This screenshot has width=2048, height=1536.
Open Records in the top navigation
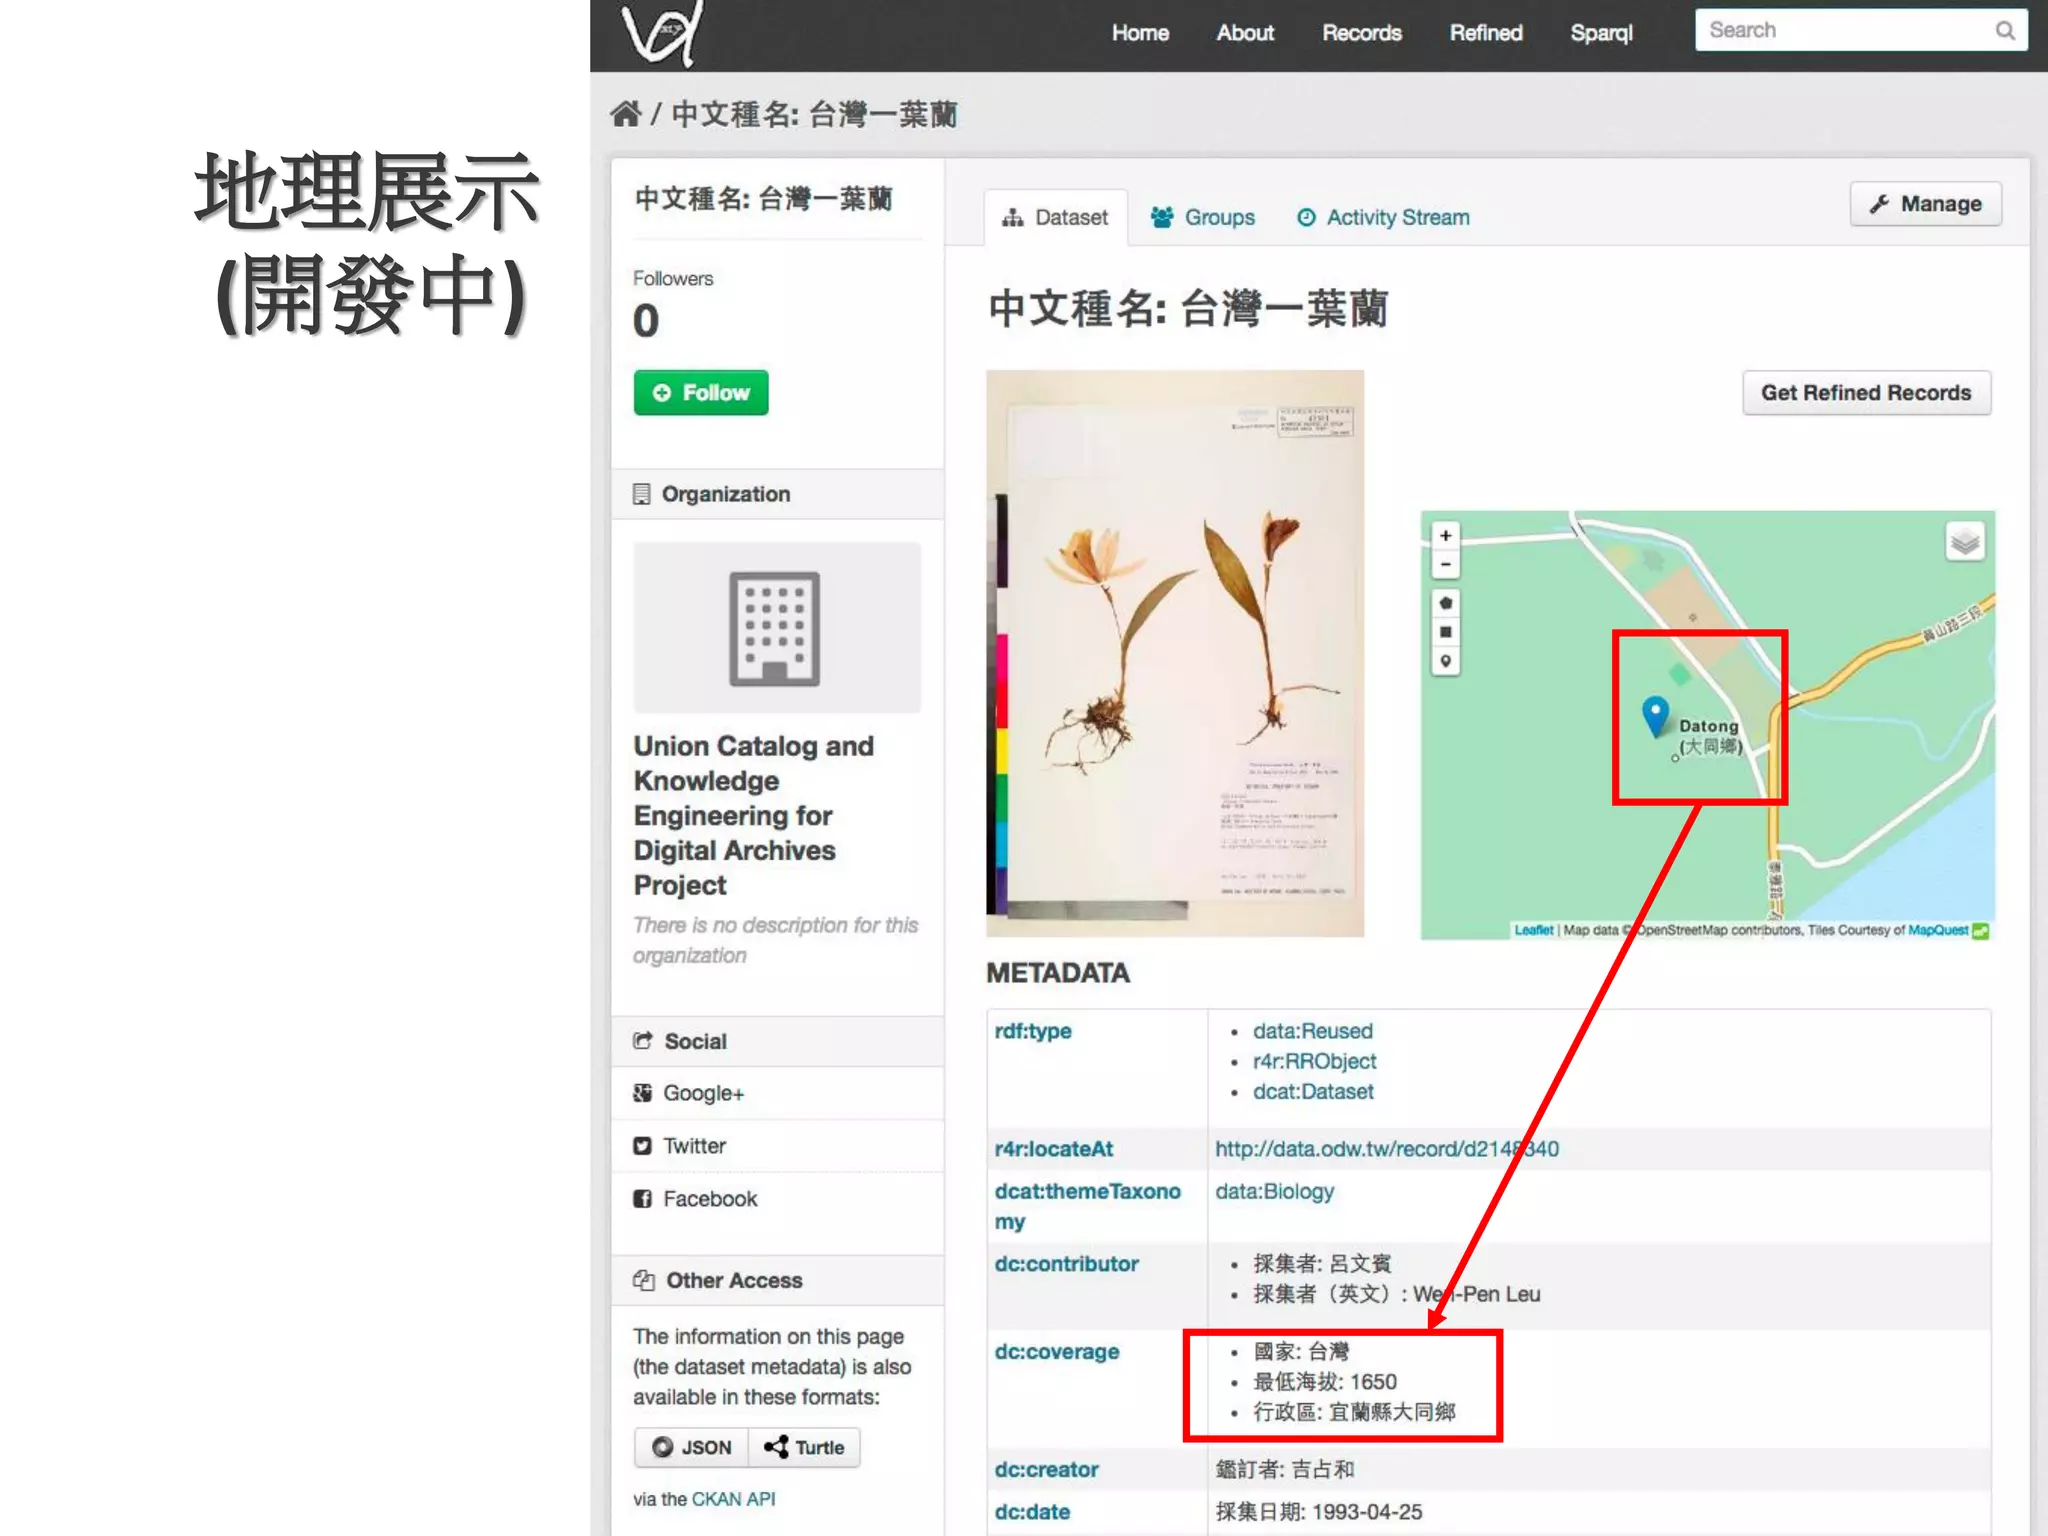pyautogui.click(x=1361, y=33)
